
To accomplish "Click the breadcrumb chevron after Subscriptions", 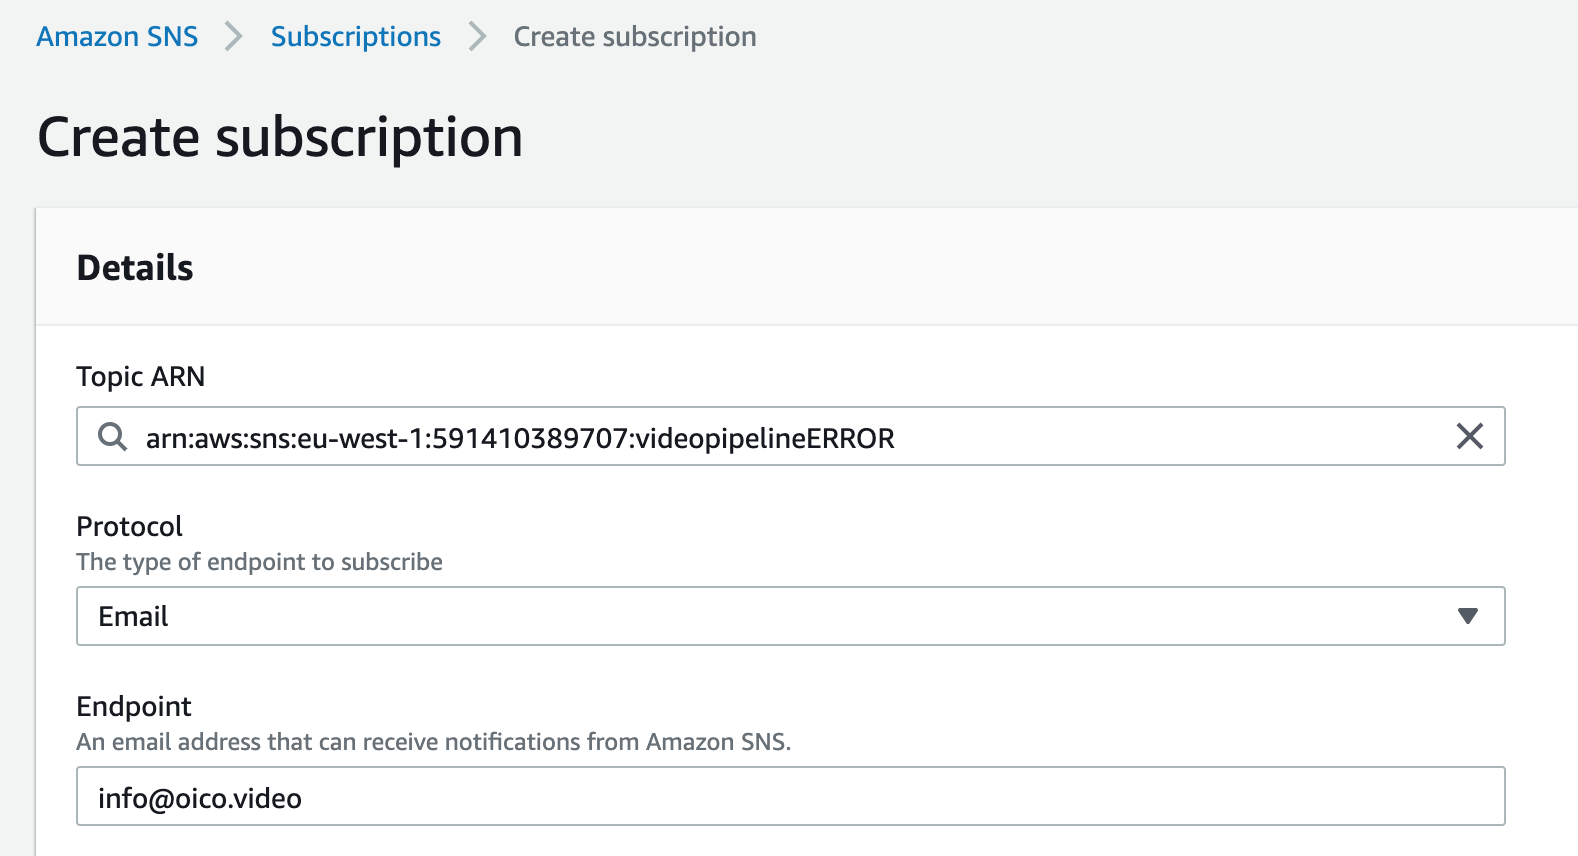I will click(x=478, y=37).
